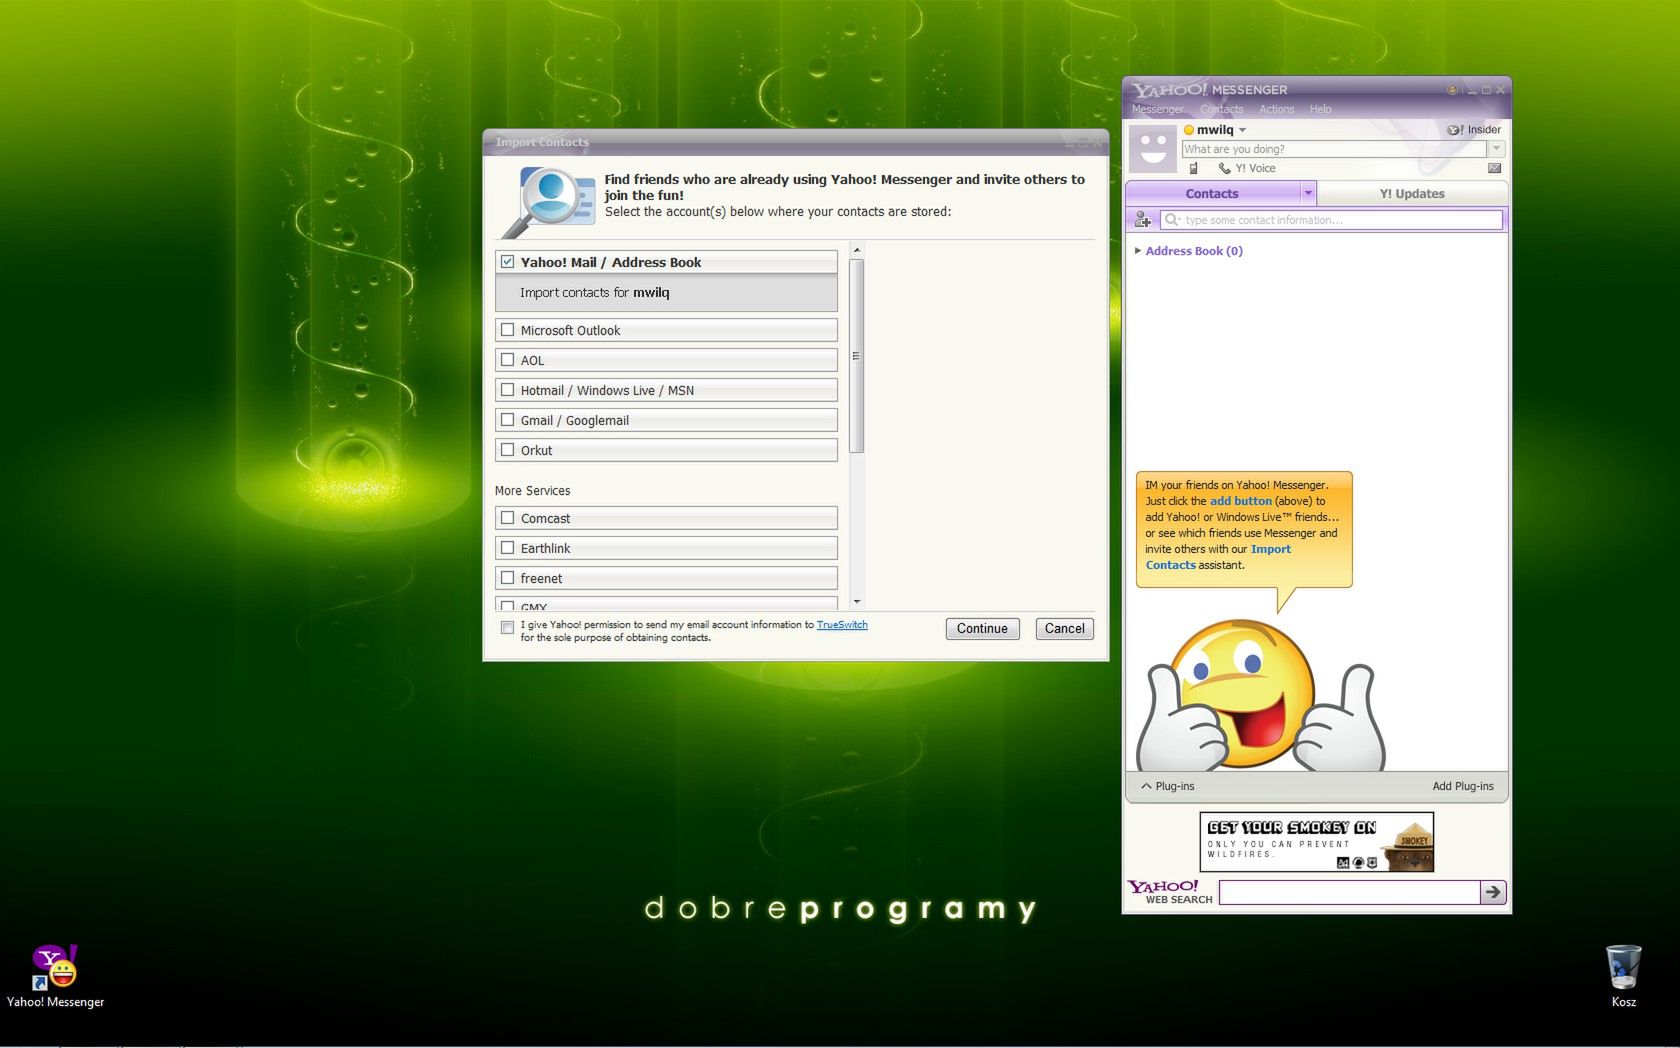The image size is (1680, 1048).
Task: Check the Comcast checkbox
Action: click(x=508, y=518)
